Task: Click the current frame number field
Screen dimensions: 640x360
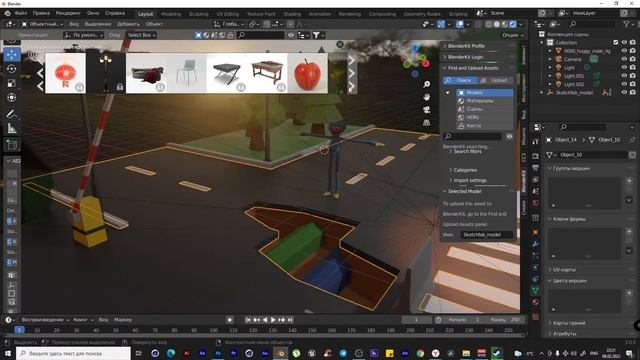Action: tap(416, 320)
